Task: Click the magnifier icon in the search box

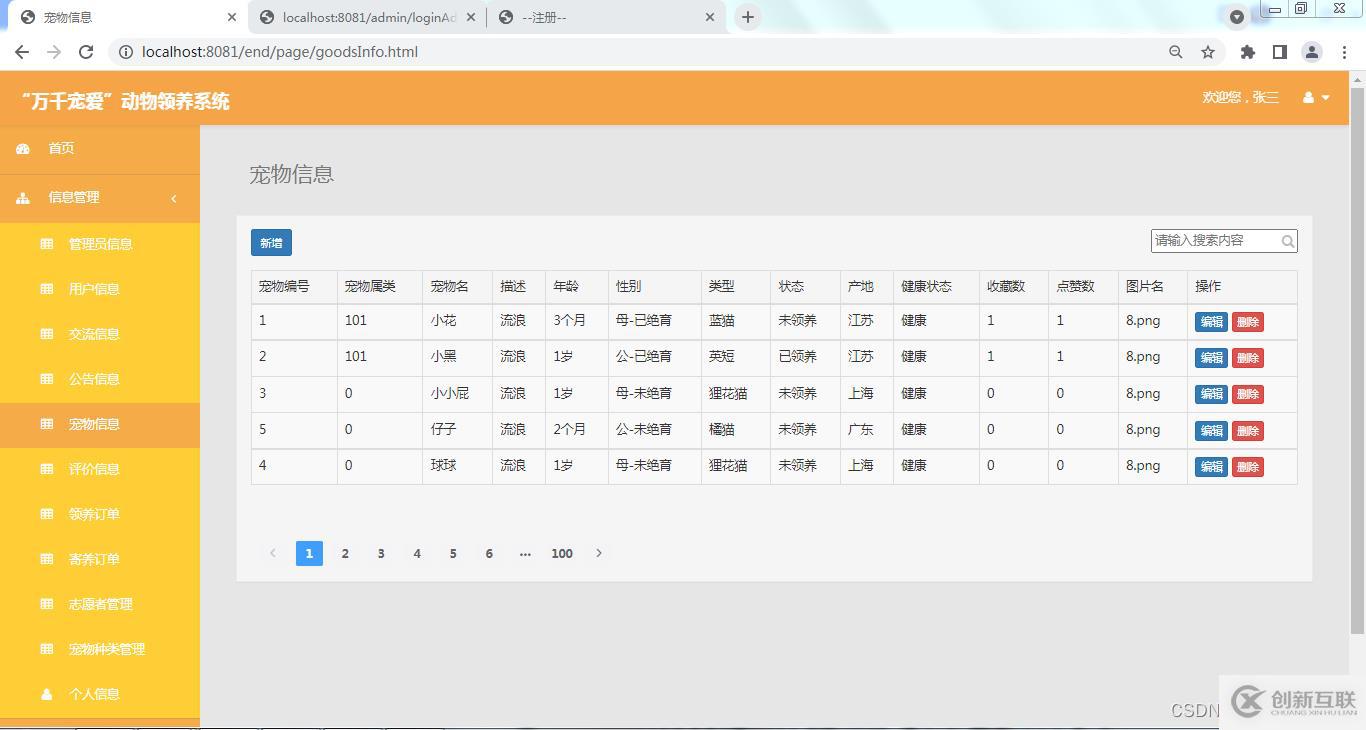Action: coord(1288,241)
